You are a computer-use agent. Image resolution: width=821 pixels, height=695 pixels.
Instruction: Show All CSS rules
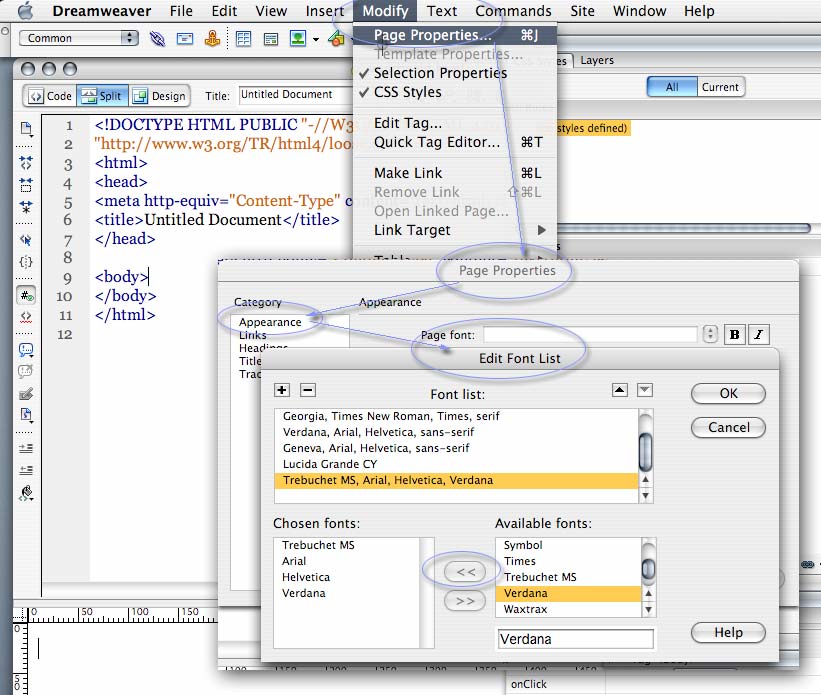(672, 87)
